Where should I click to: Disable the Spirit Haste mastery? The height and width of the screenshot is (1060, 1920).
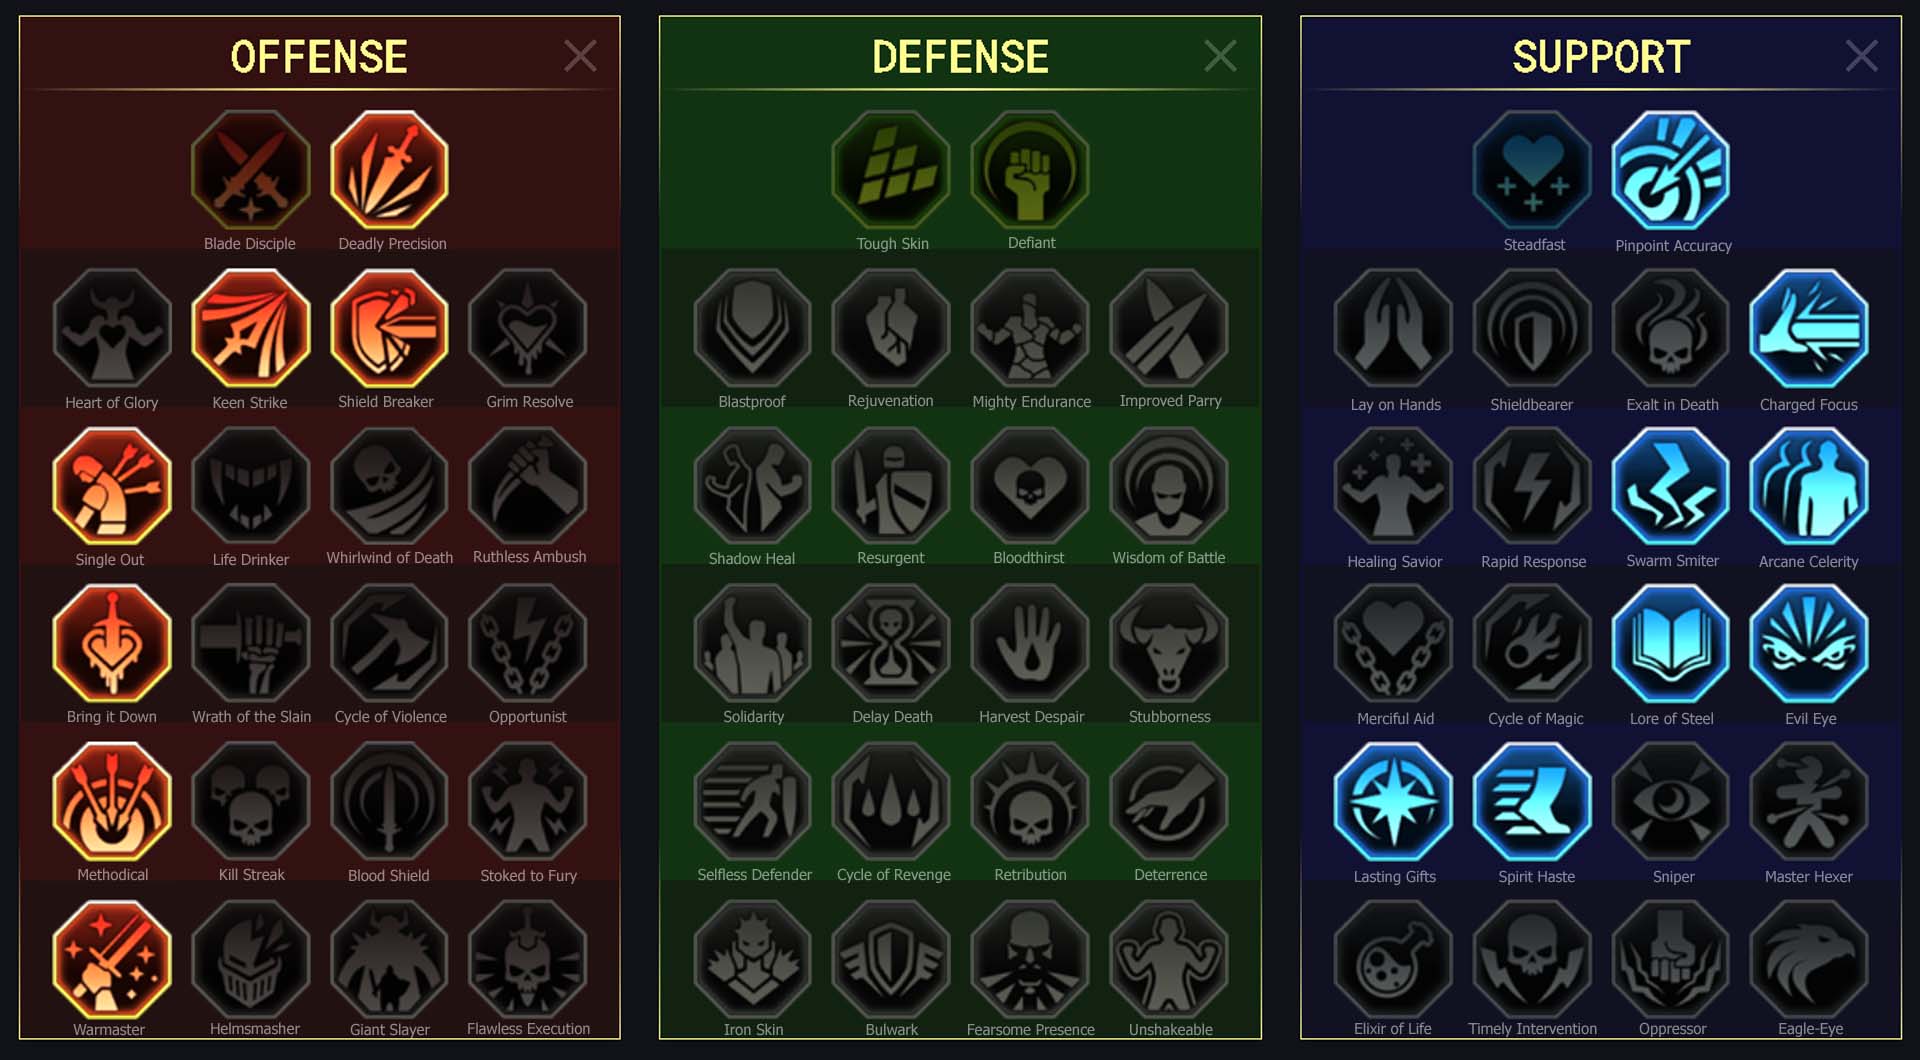pos(1532,802)
